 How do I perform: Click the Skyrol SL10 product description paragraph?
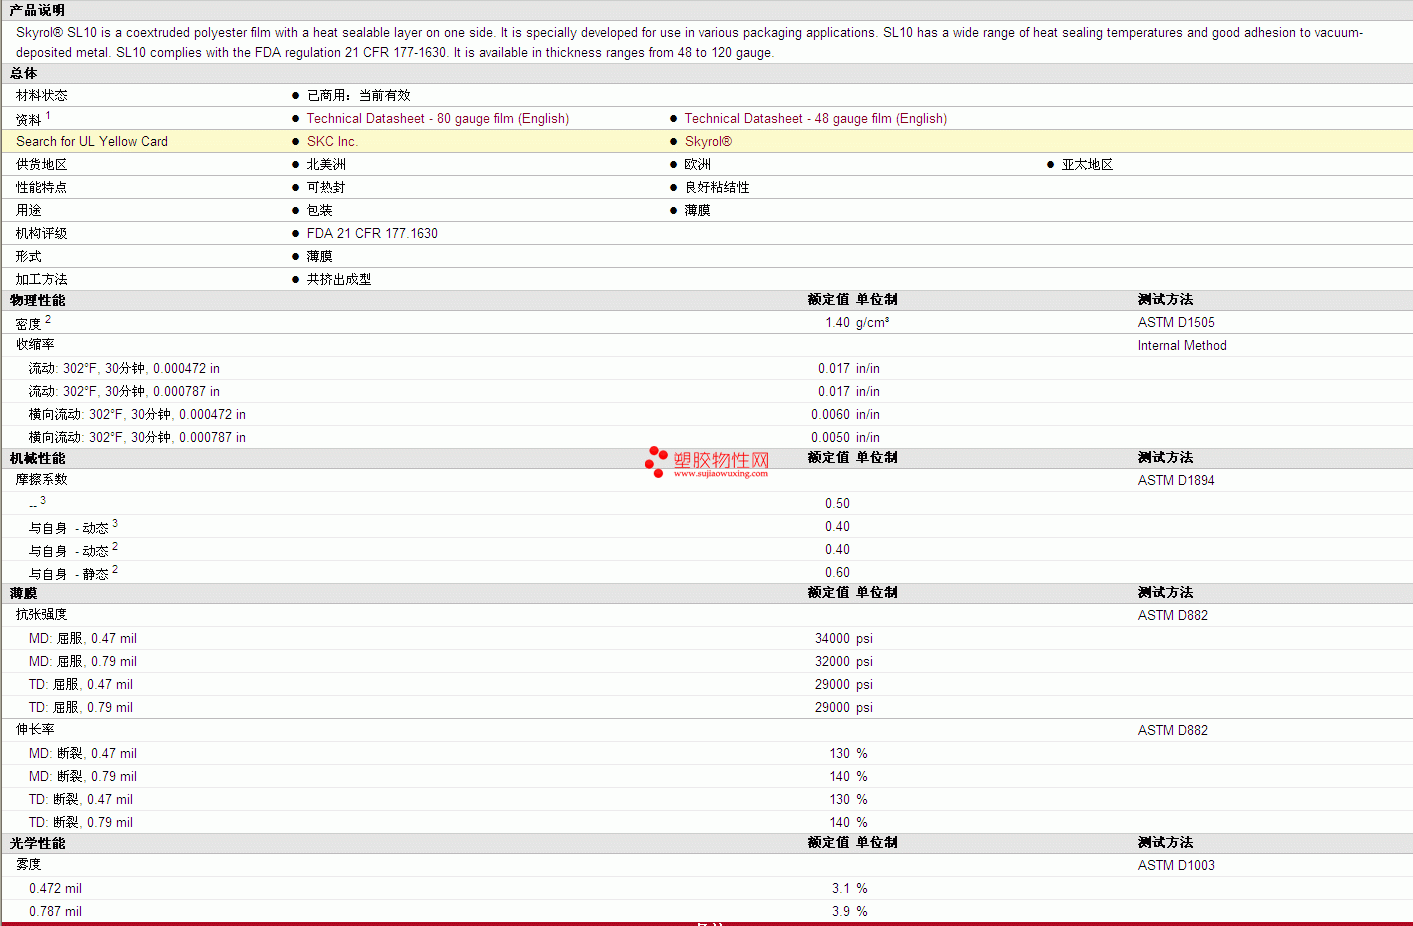coord(690,42)
